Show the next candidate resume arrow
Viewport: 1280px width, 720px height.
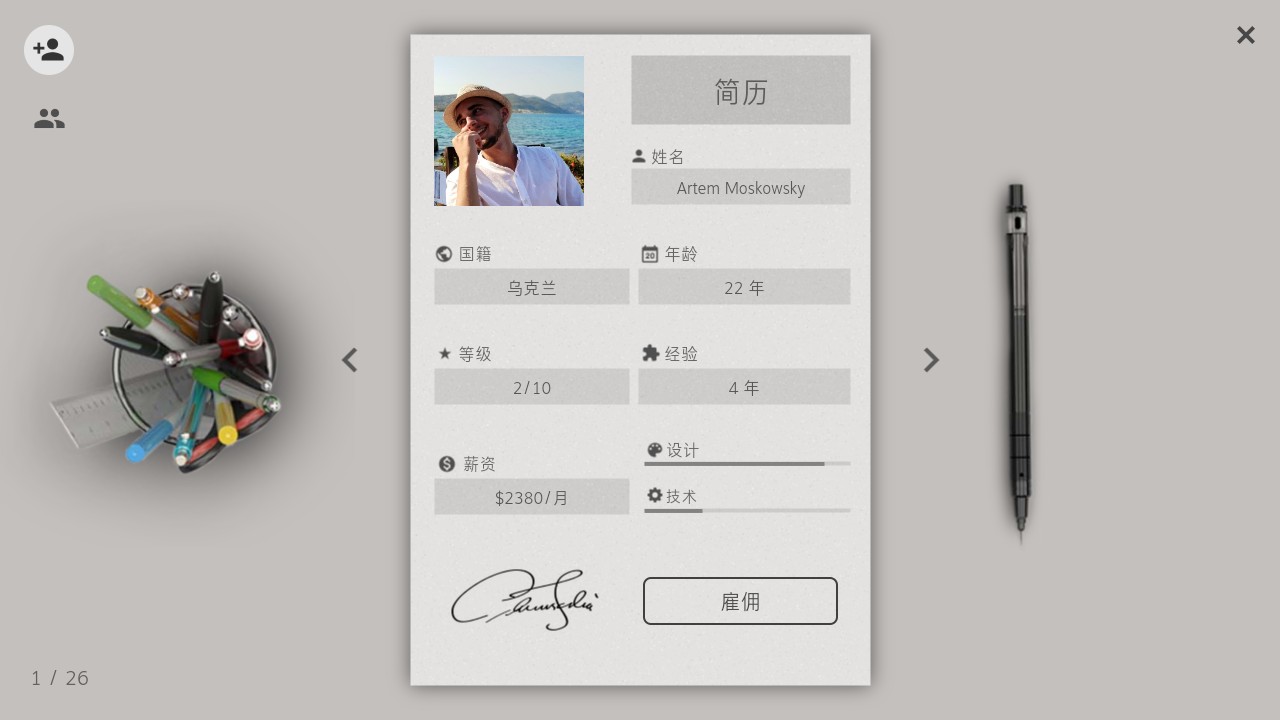(931, 360)
